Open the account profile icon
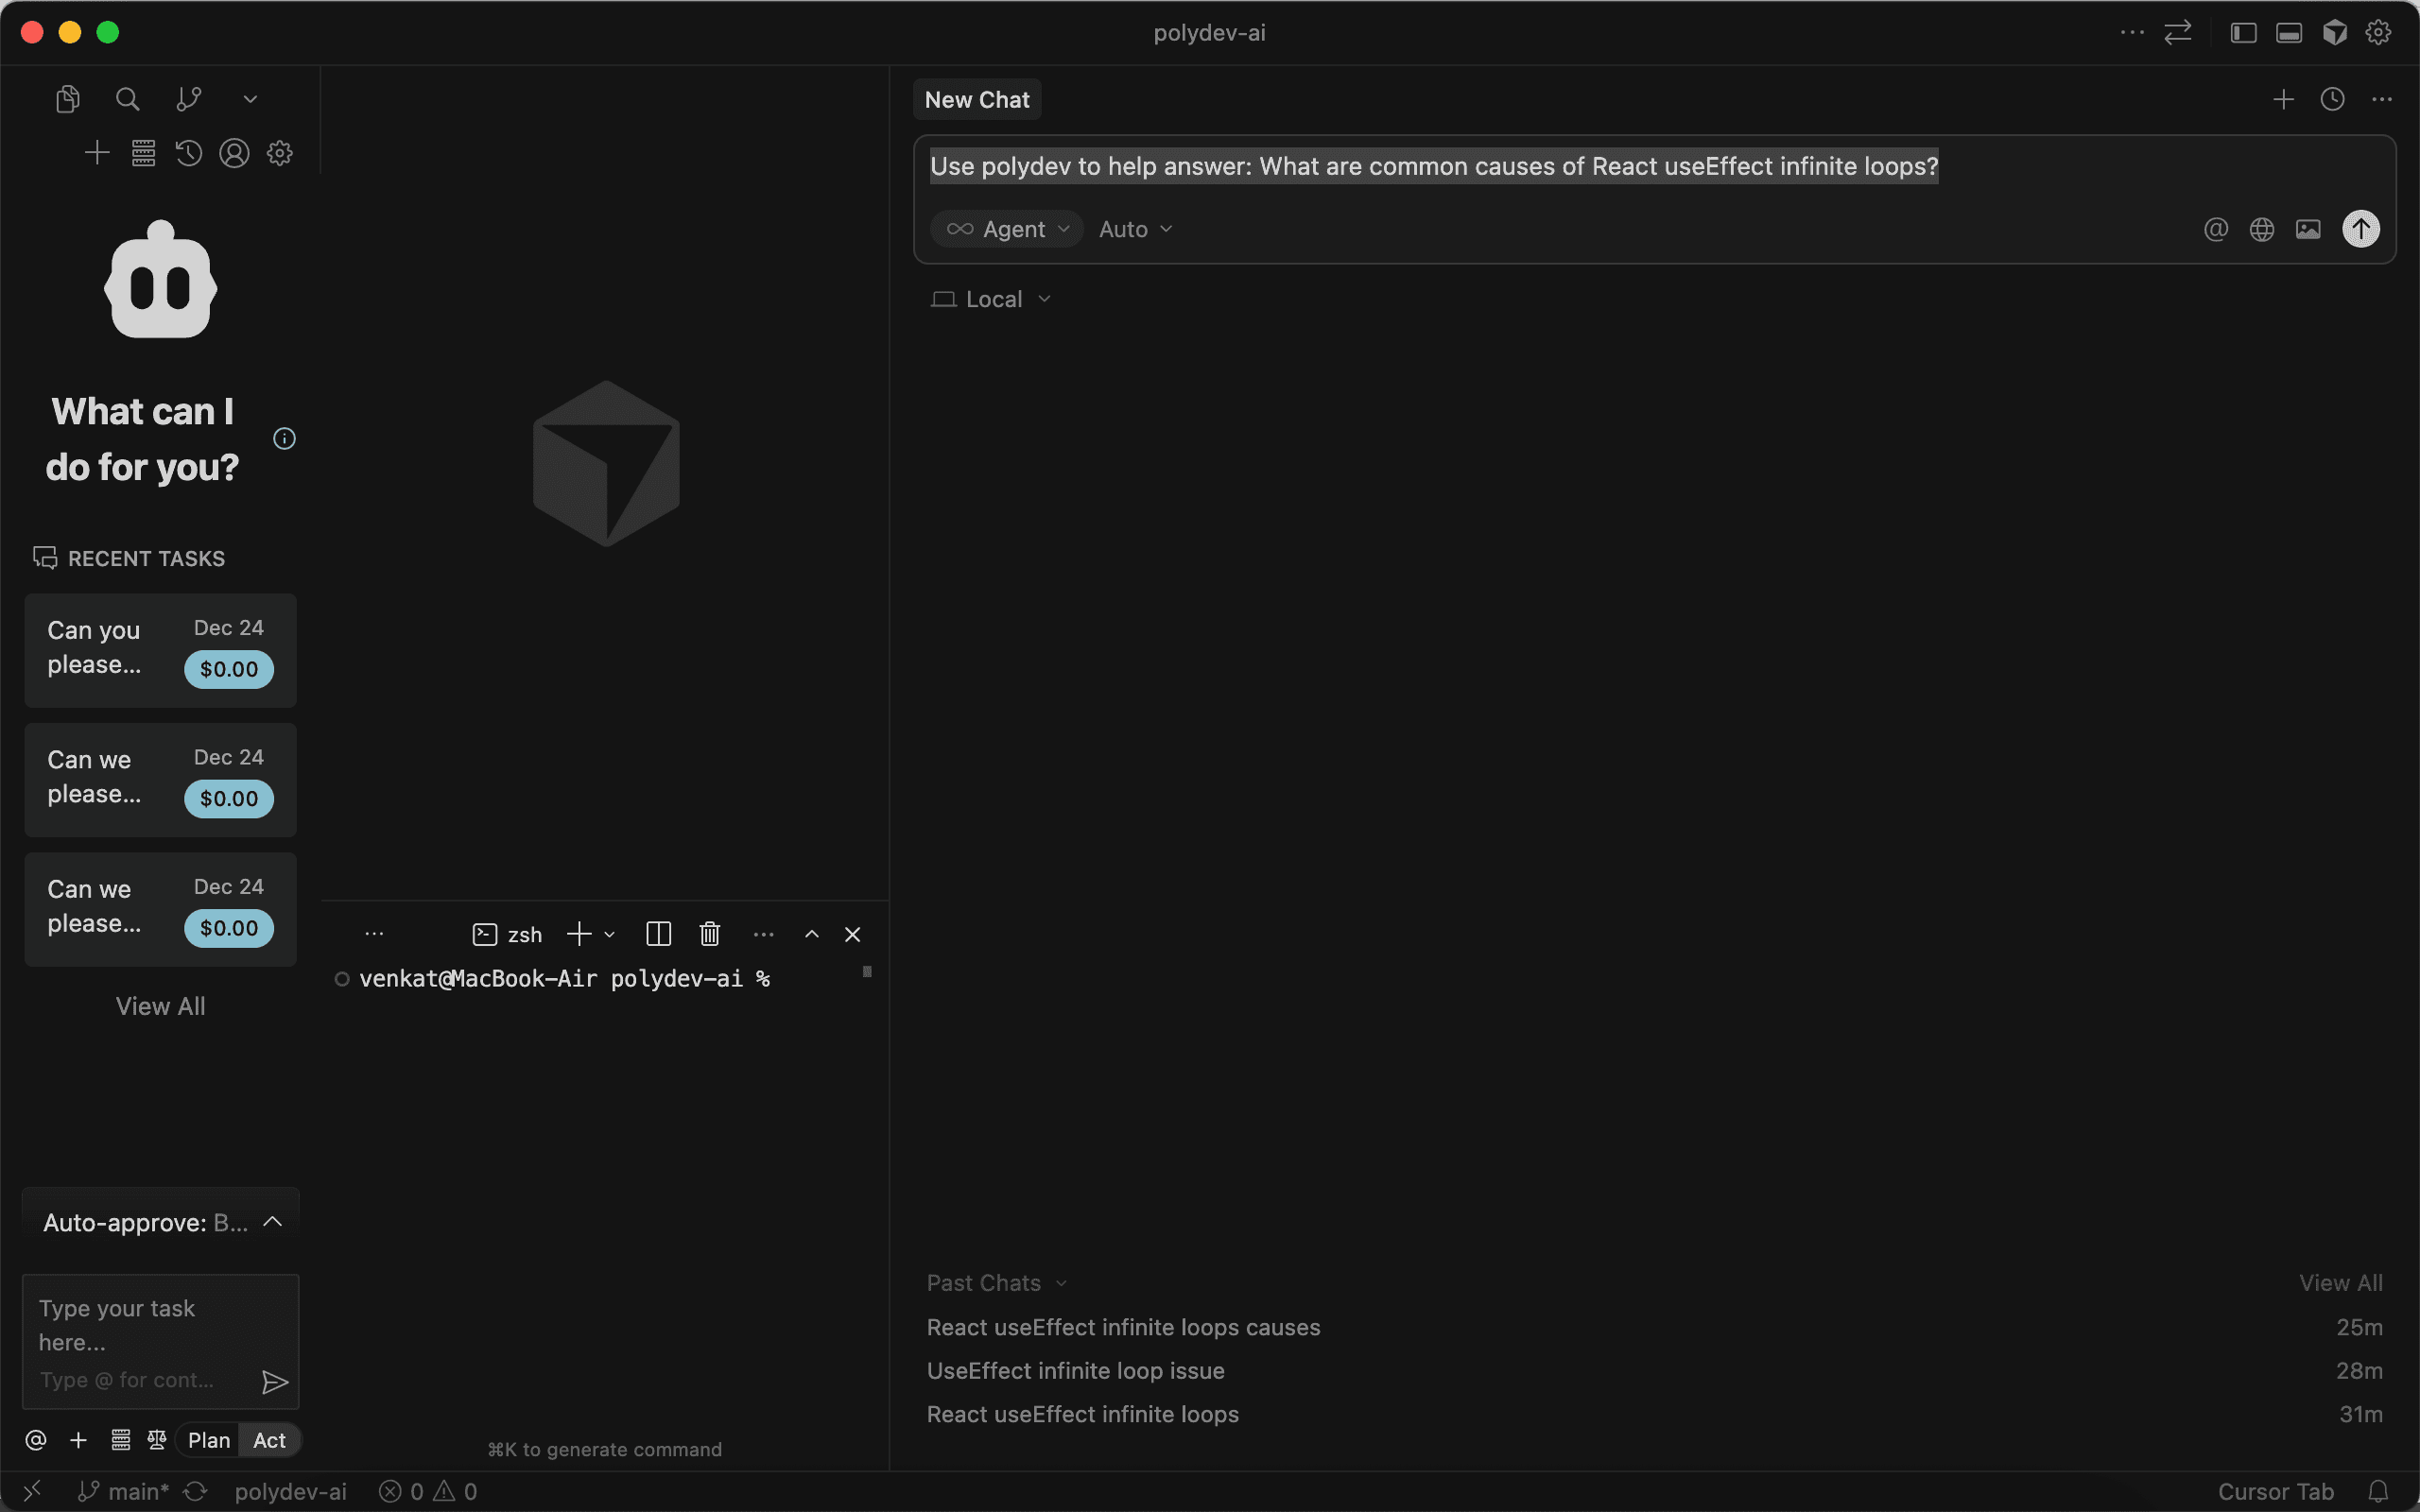 pyautogui.click(x=233, y=152)
